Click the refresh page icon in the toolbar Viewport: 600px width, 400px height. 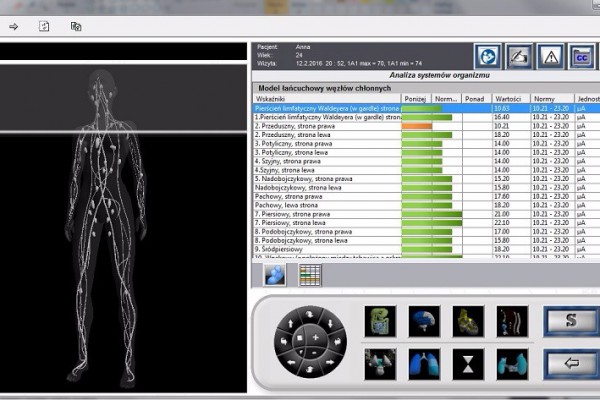coord(44,26)
